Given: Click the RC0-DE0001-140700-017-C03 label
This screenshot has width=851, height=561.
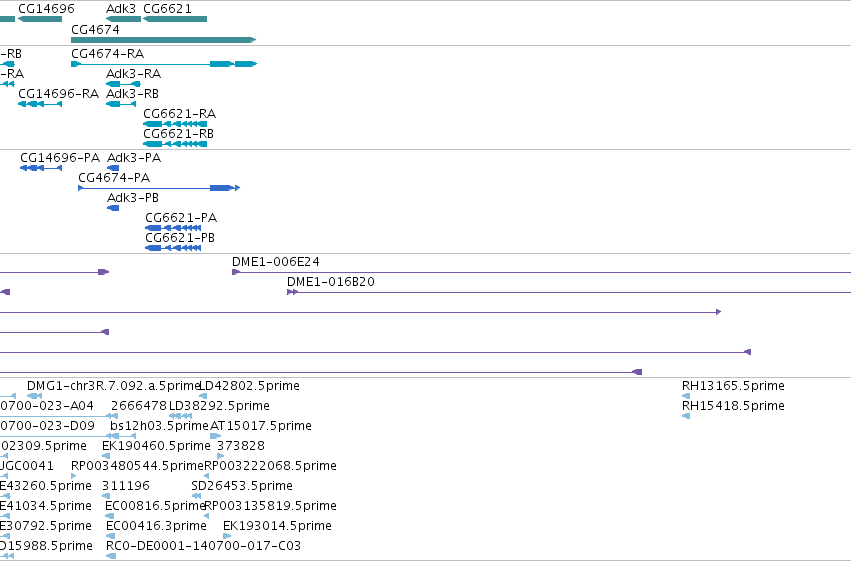Looking at the screenshot, I should (204, 546).
